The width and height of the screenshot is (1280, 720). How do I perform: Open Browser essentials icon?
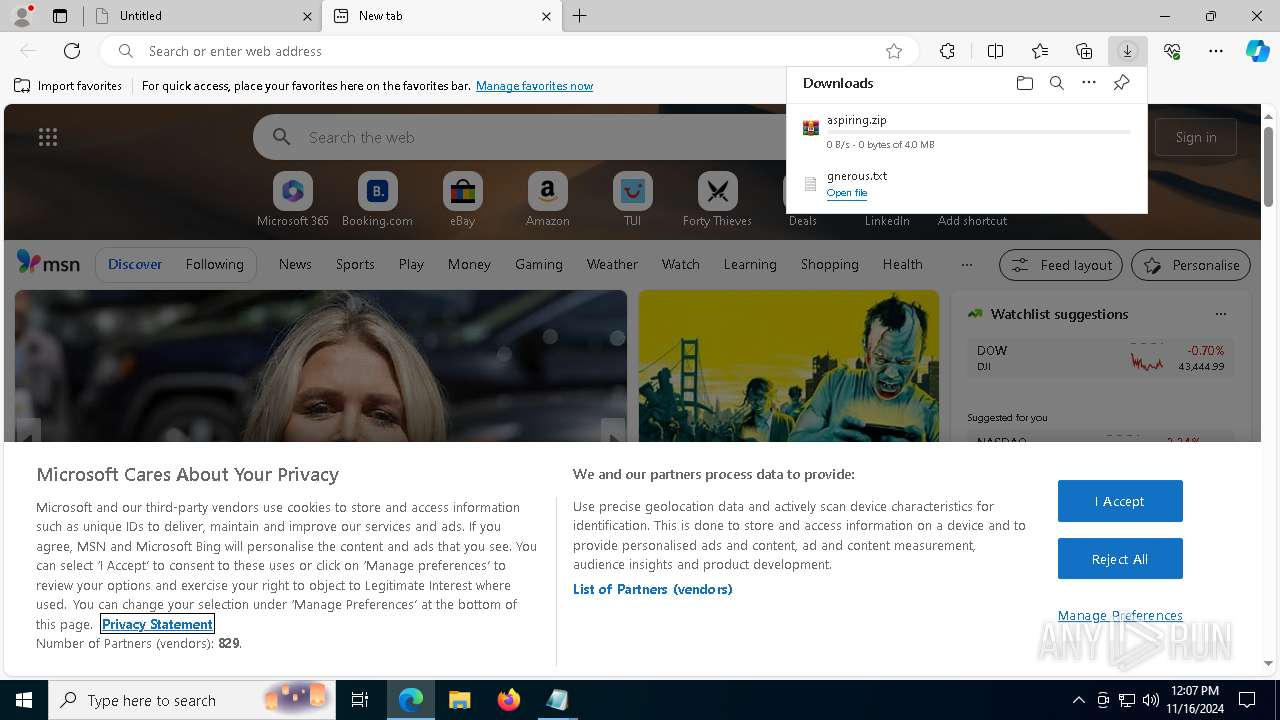1172,51
